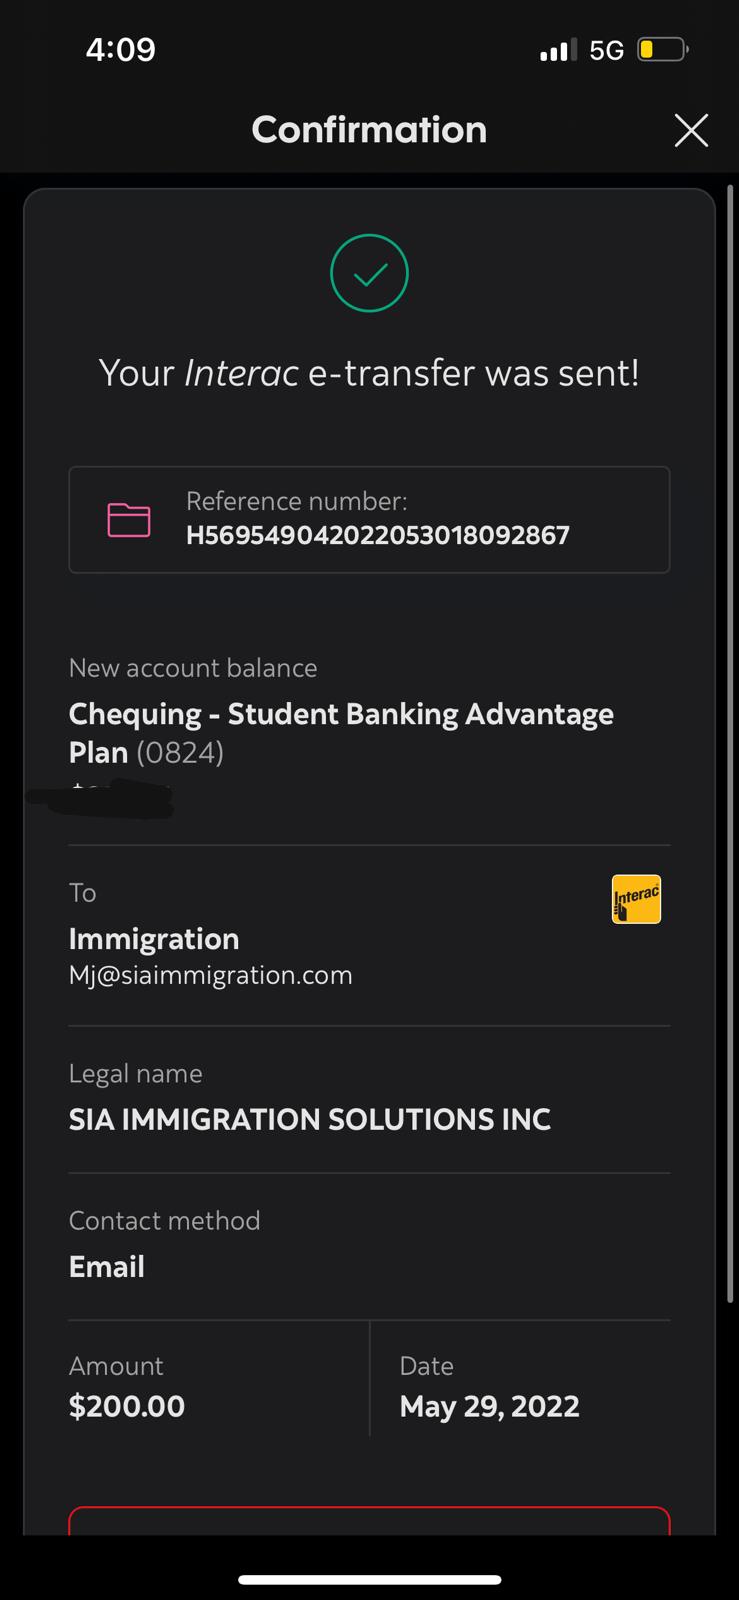Tap recipient email Mj@siaimmigration.com

[x=210, y=975]
